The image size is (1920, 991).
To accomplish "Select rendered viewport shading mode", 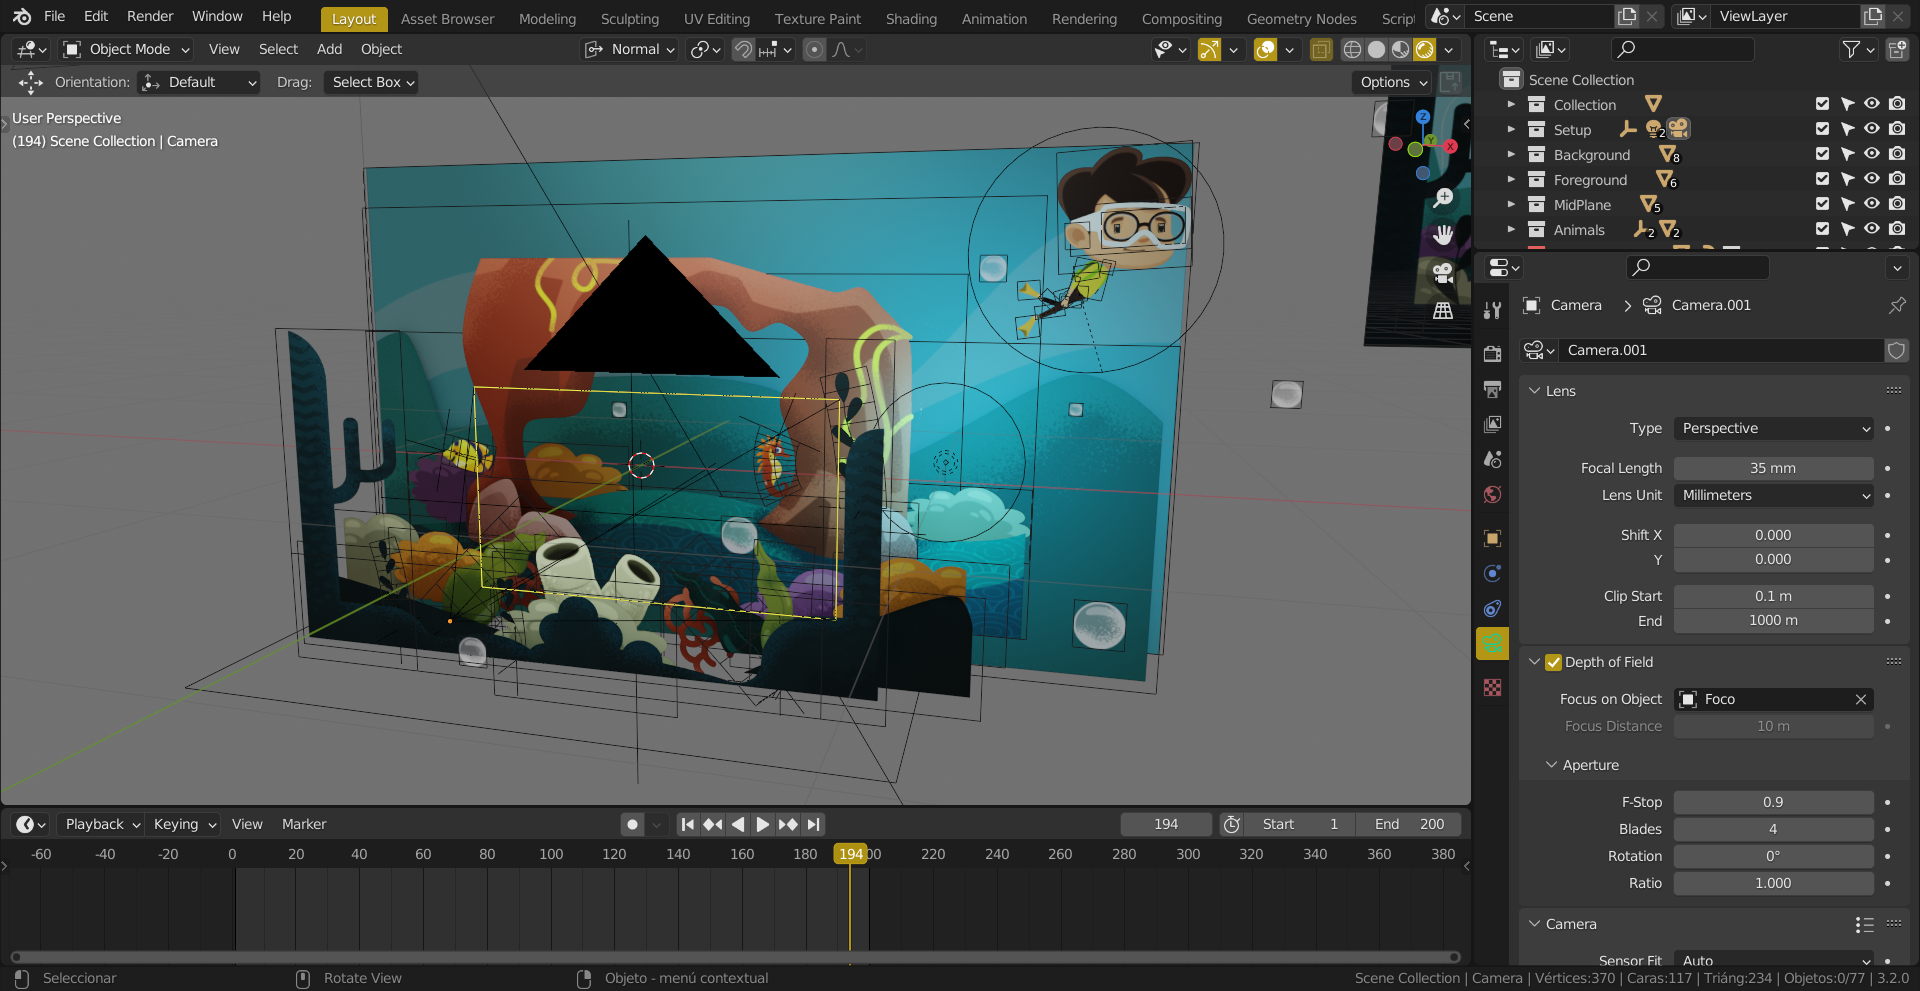I will click(1425, 49).
